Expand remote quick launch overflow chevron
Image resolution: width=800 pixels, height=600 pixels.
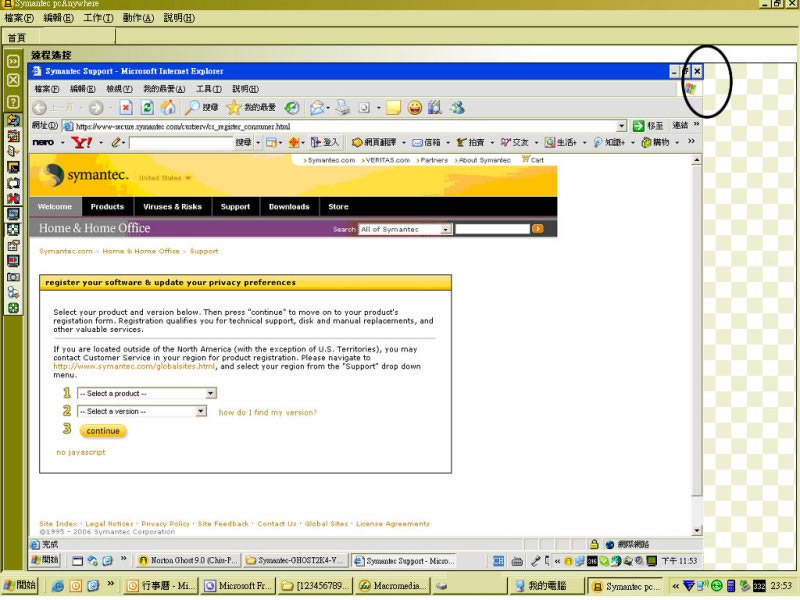click(x=123, y=559)
